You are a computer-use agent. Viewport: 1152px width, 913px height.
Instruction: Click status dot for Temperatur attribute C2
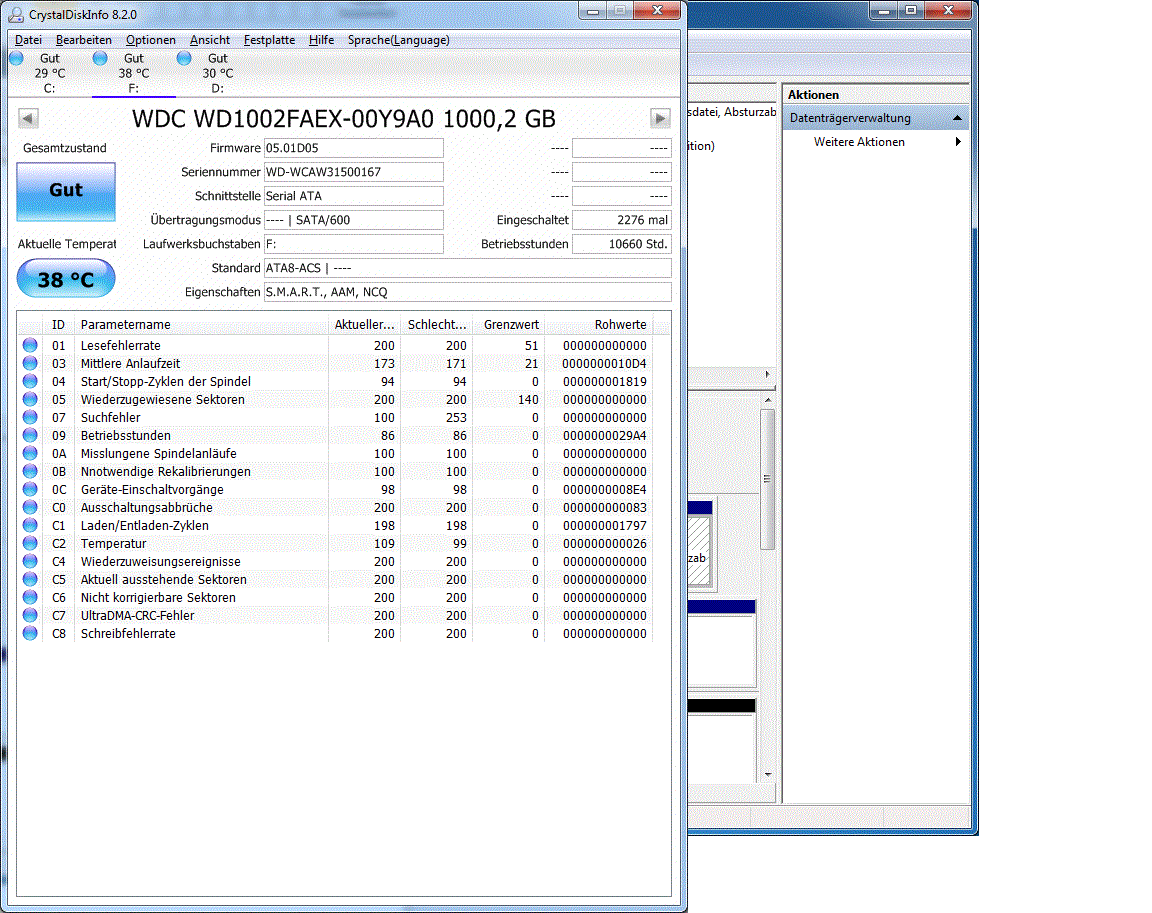click(30, 543)
